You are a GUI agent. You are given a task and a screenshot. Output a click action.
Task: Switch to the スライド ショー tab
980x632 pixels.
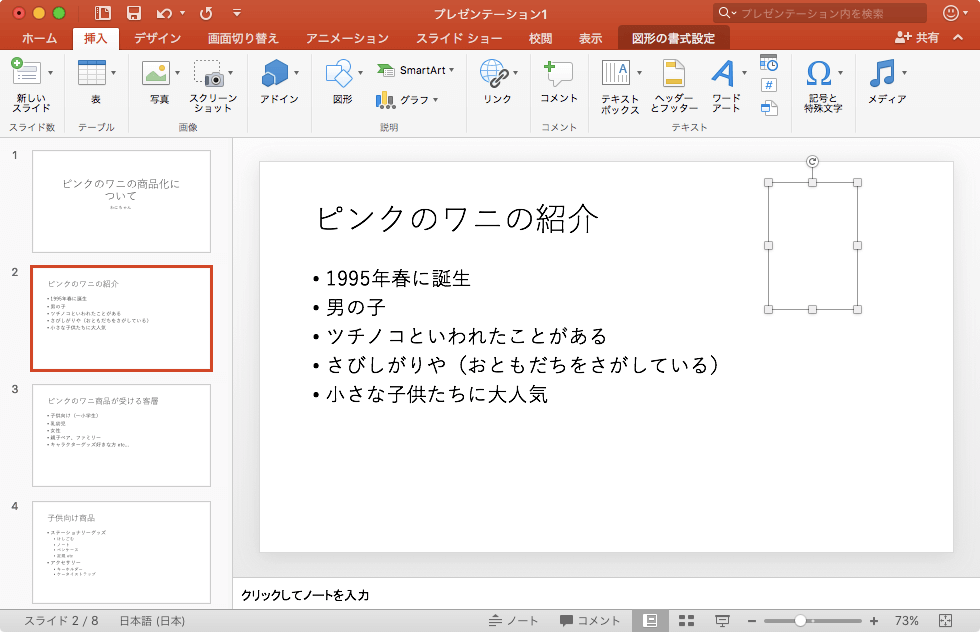(459, 38)
